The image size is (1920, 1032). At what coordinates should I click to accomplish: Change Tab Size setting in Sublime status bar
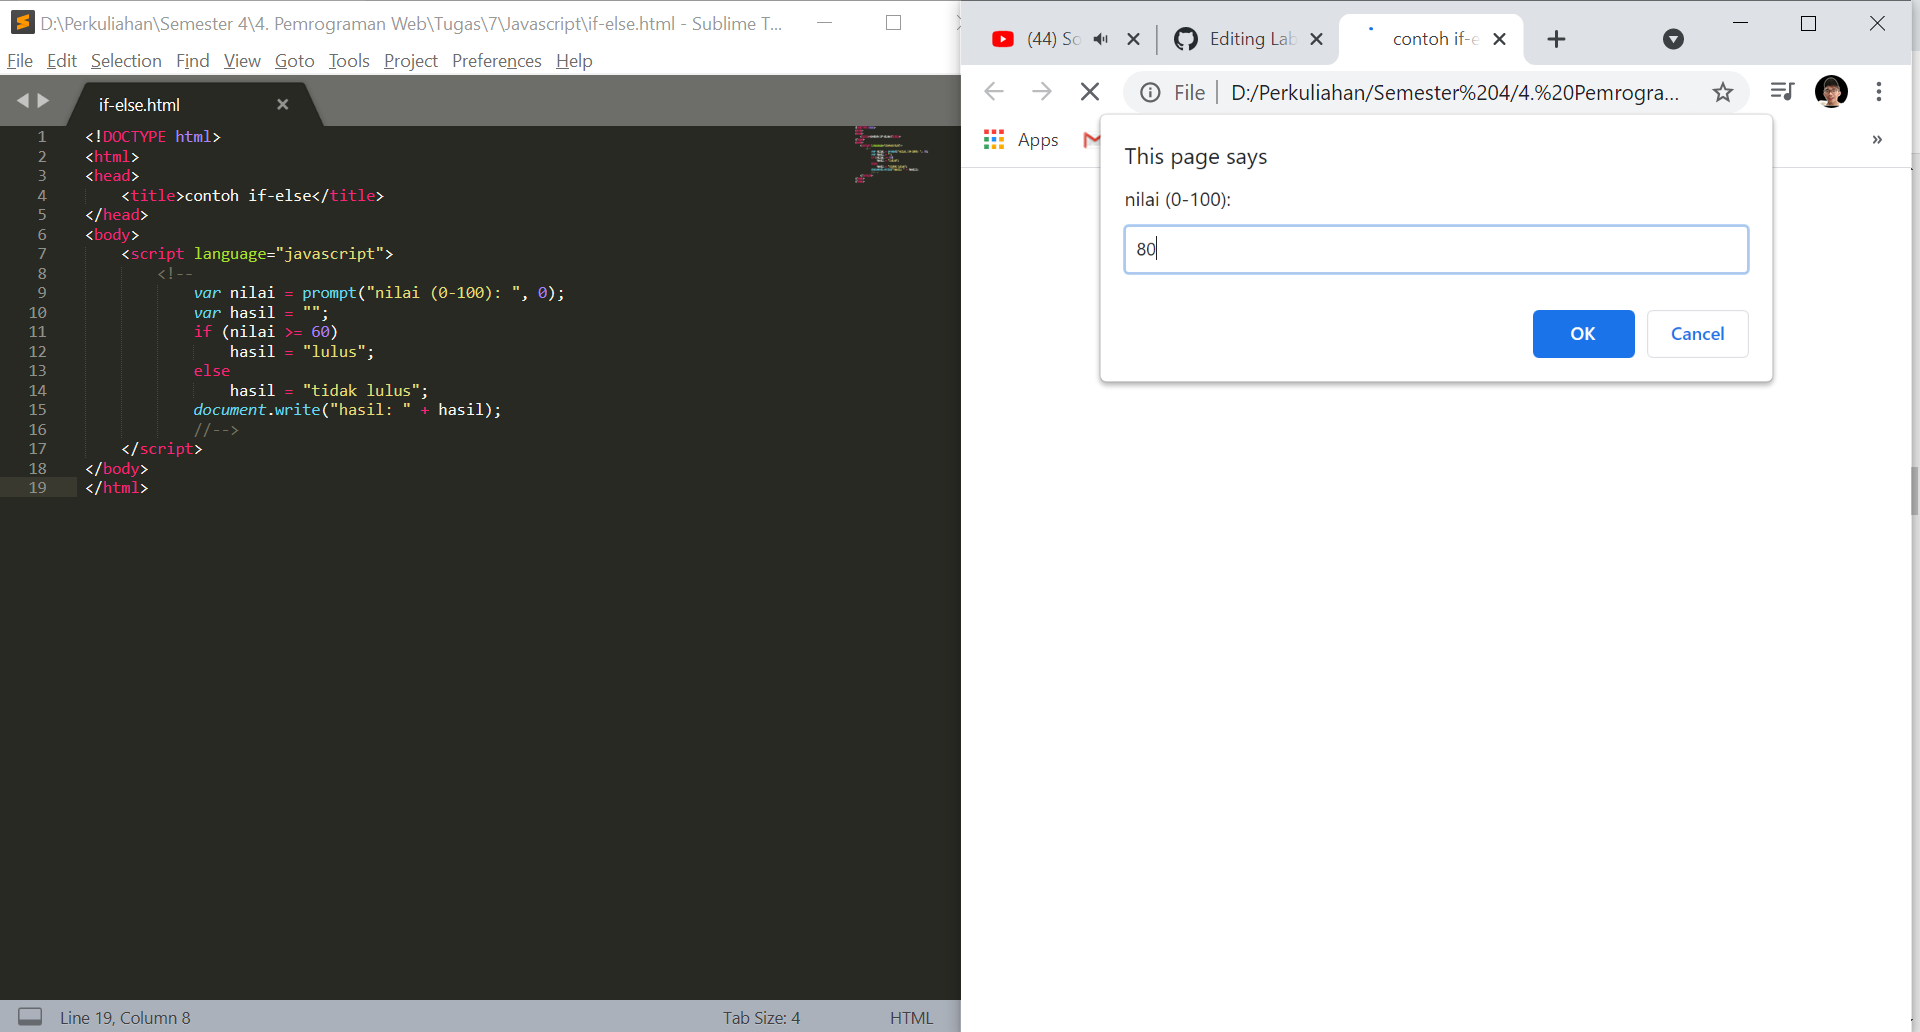[x=762, y=1018]
